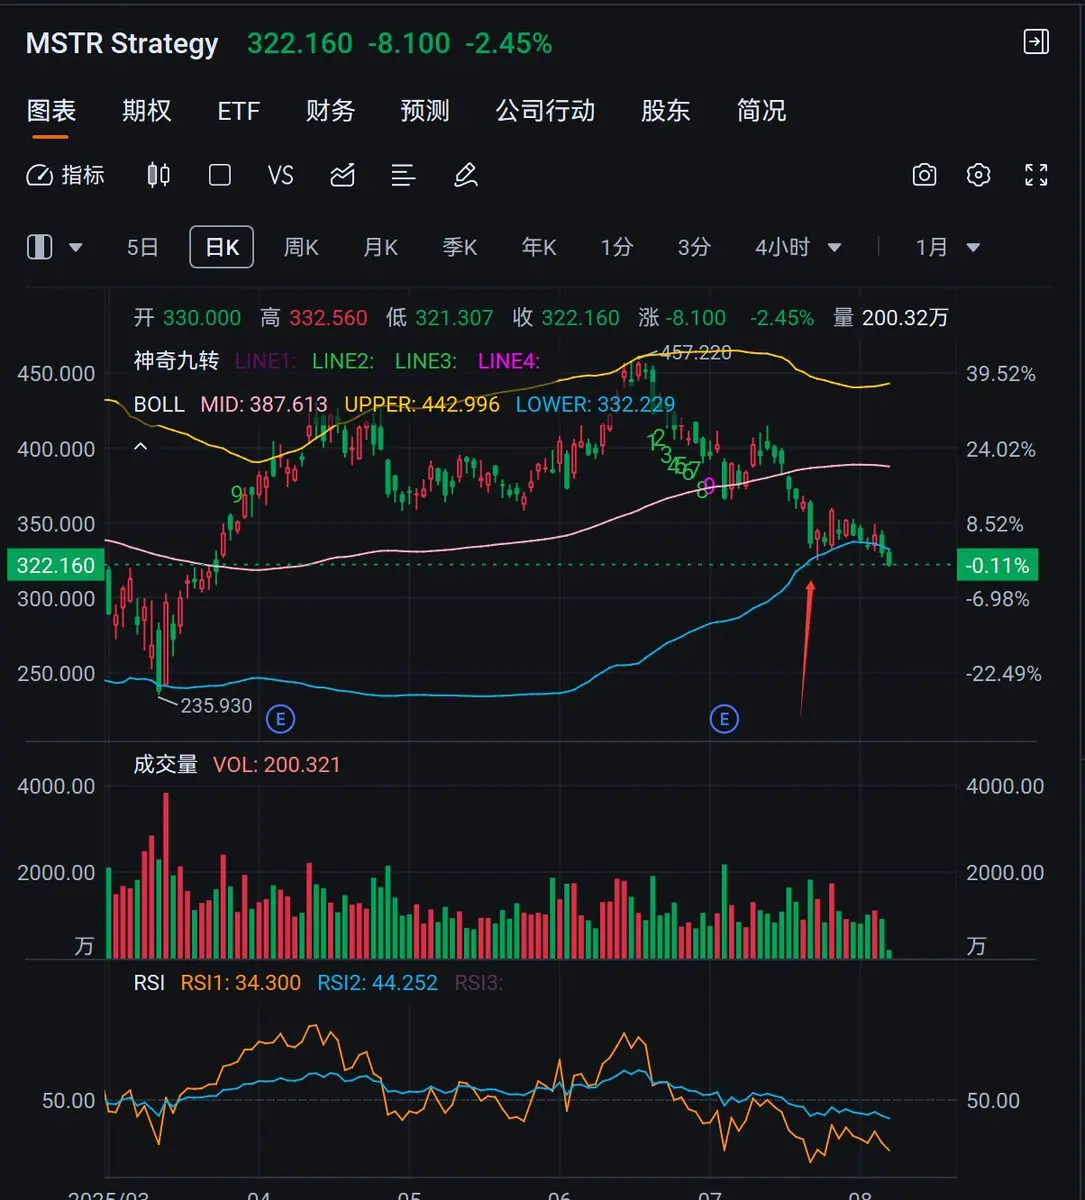Select the 季K timeframe
This screenshot has height=1200, width=1085.
[x=459, y=247]
